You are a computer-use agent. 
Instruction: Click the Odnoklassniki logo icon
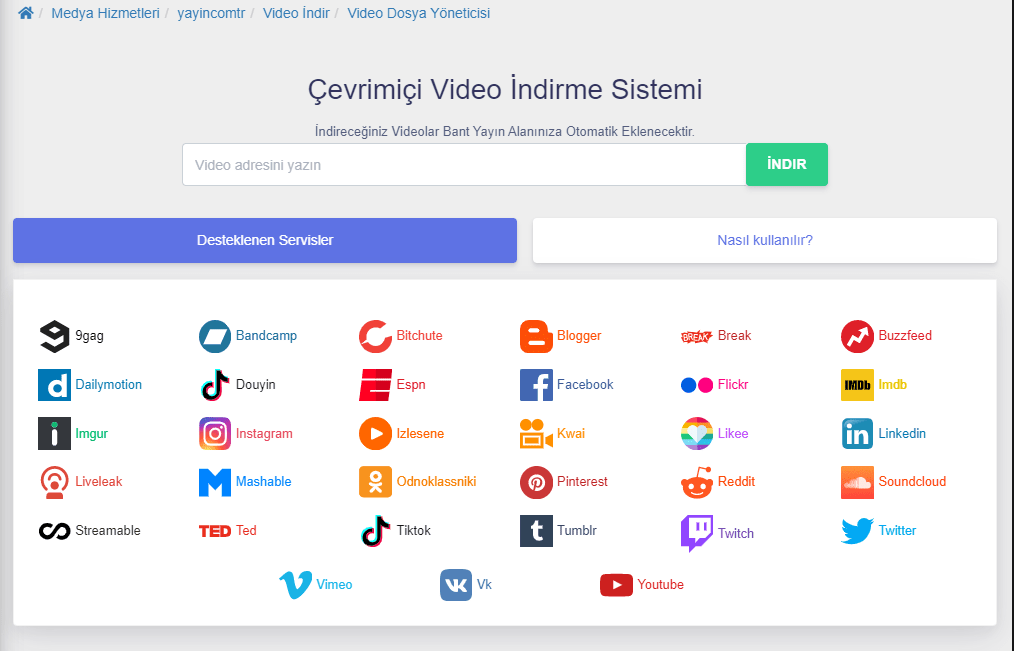coord(375,482)
